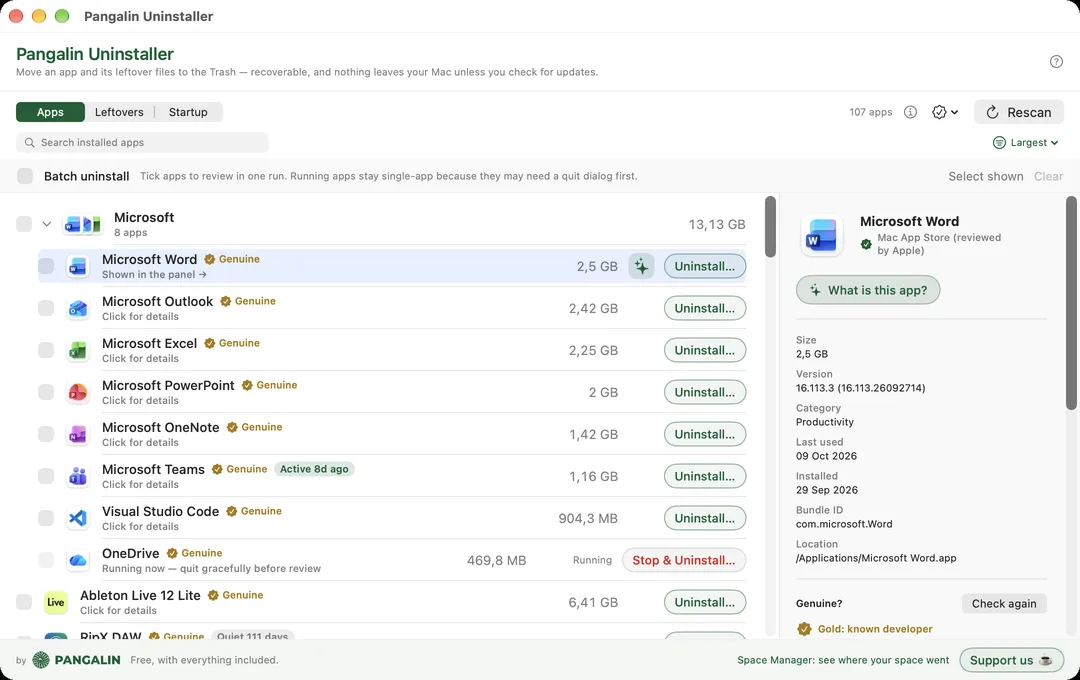
Task: Uninstall Microsoft Excel
Action: 705,350
